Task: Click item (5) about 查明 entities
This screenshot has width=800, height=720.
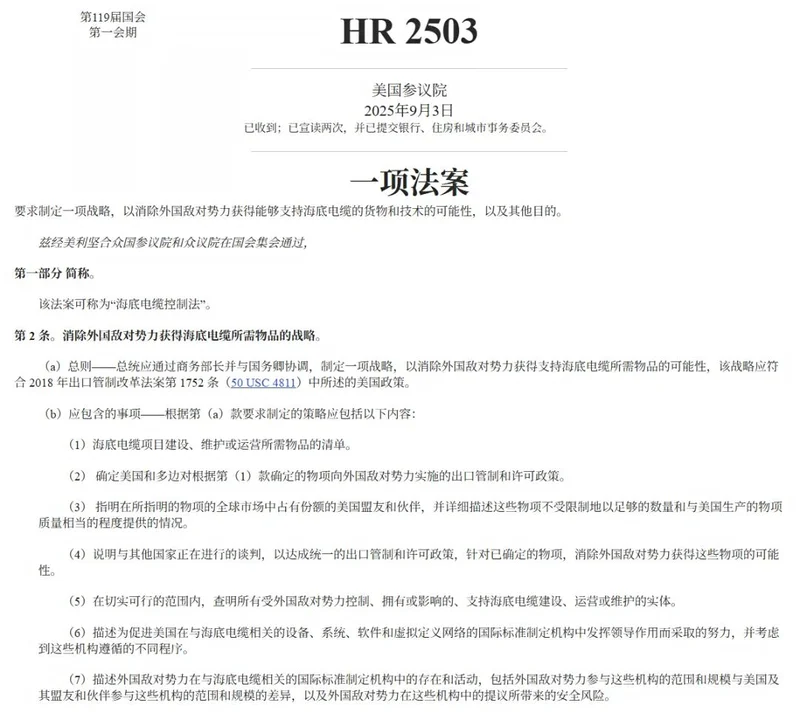Action: pyautogui.click(x=373, y=601)
